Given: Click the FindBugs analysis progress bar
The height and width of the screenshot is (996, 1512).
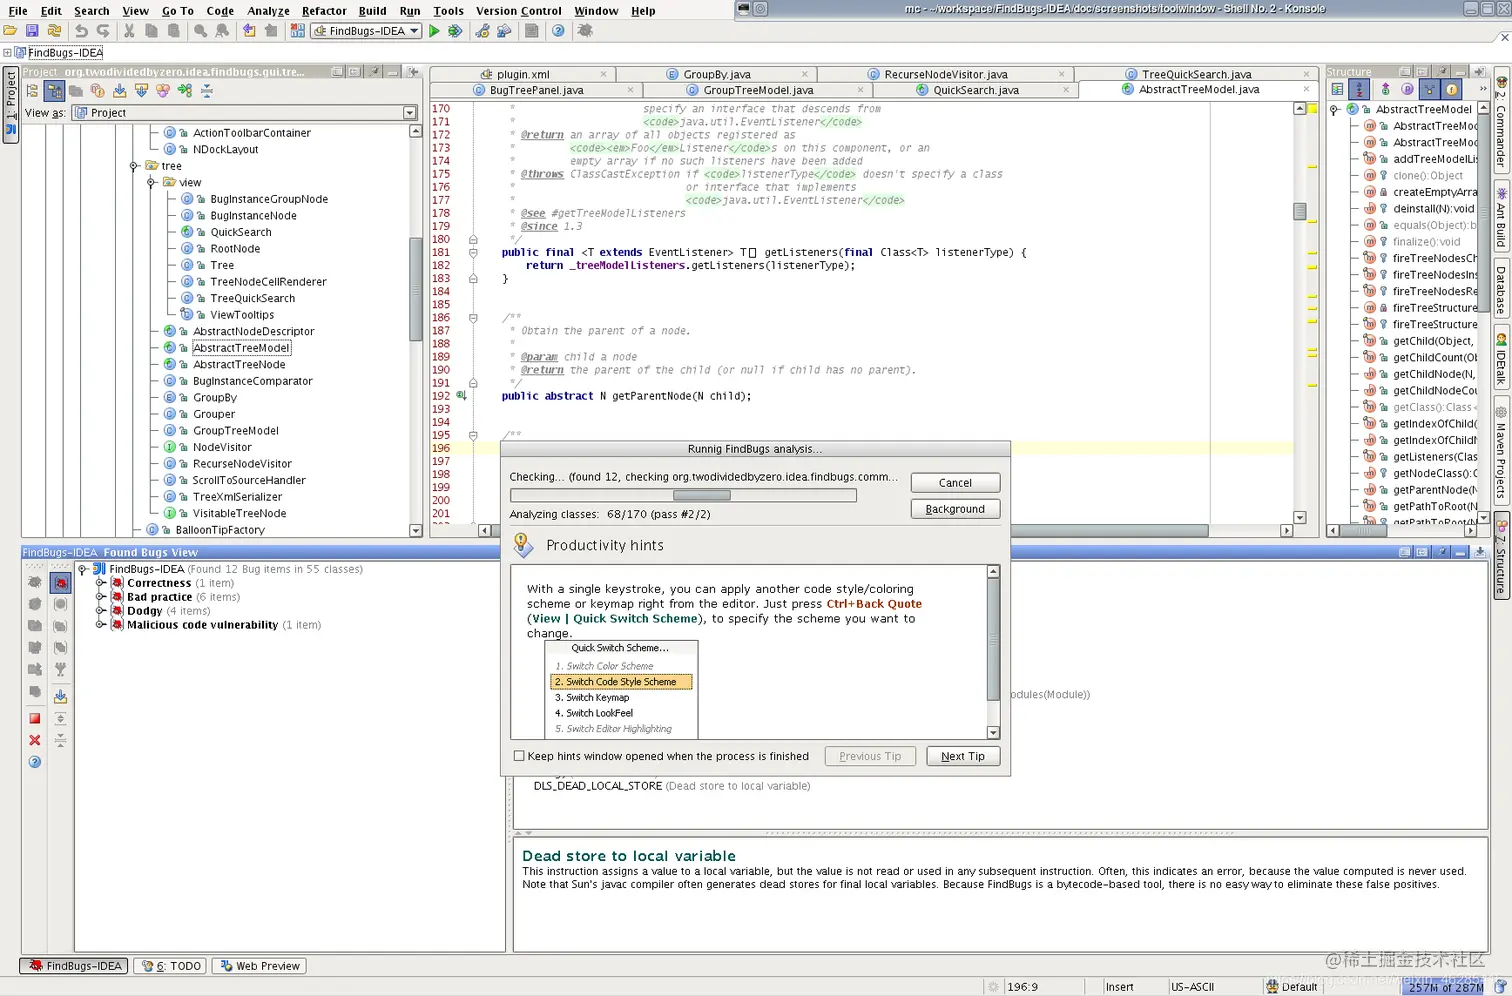Looking at the screenshot, I should click(683, 496).
